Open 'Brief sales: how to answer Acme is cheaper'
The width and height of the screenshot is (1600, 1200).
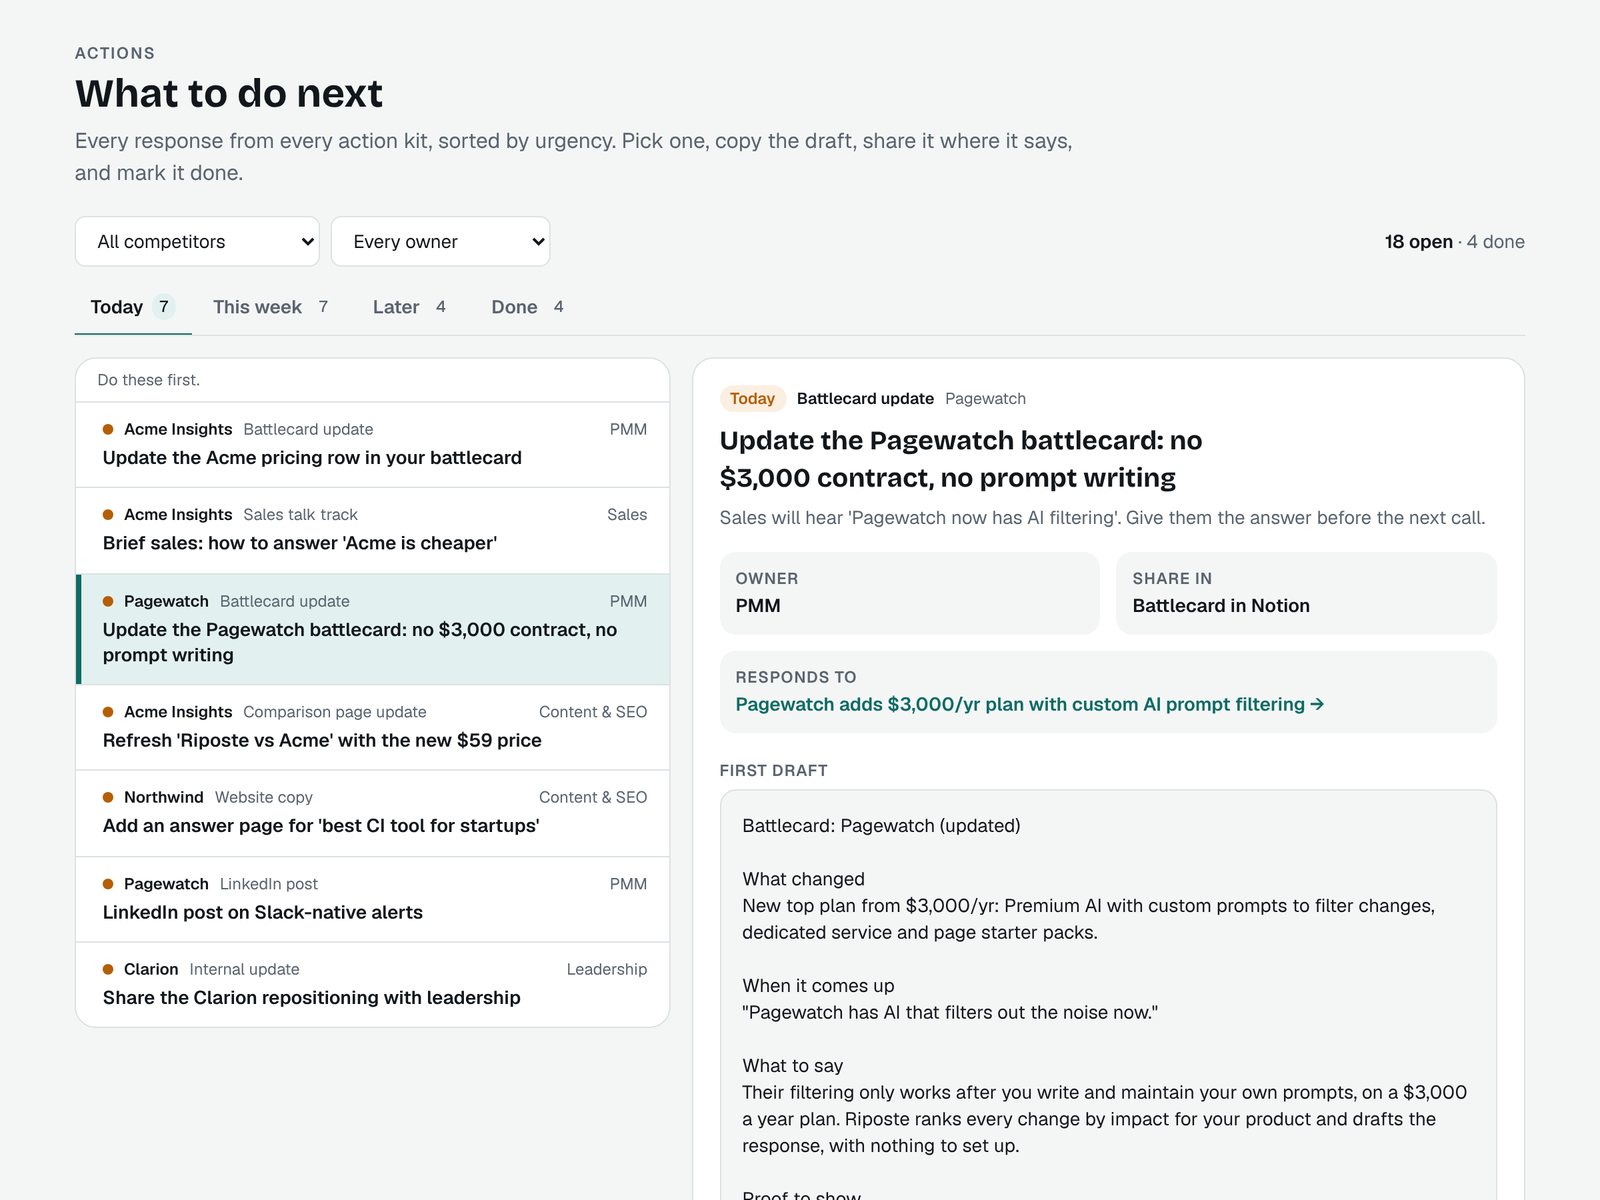coord(373,530)
